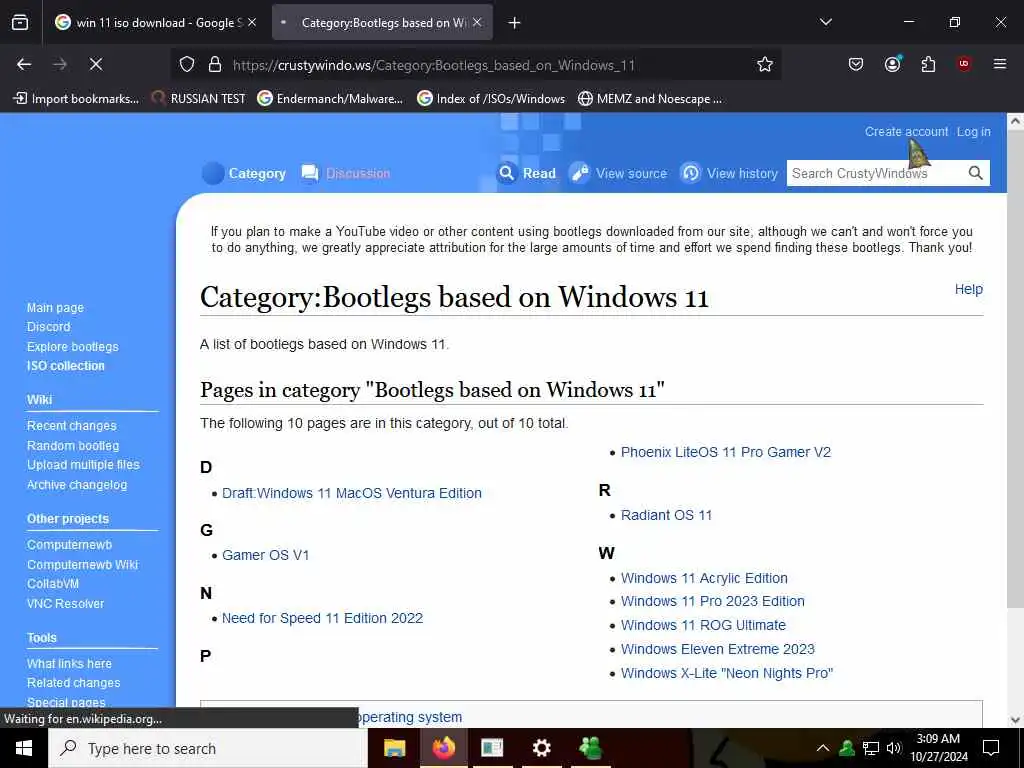Open ISO collection link

point(65,366)
